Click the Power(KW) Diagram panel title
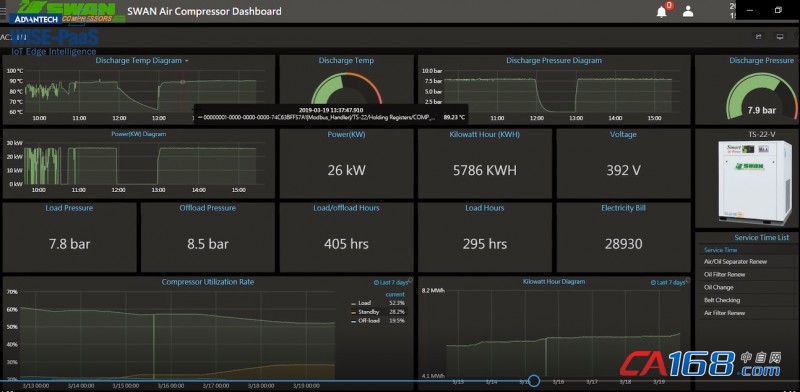Image resolution: width=800 pixels, height=392 pixels. tap(138, 134)
